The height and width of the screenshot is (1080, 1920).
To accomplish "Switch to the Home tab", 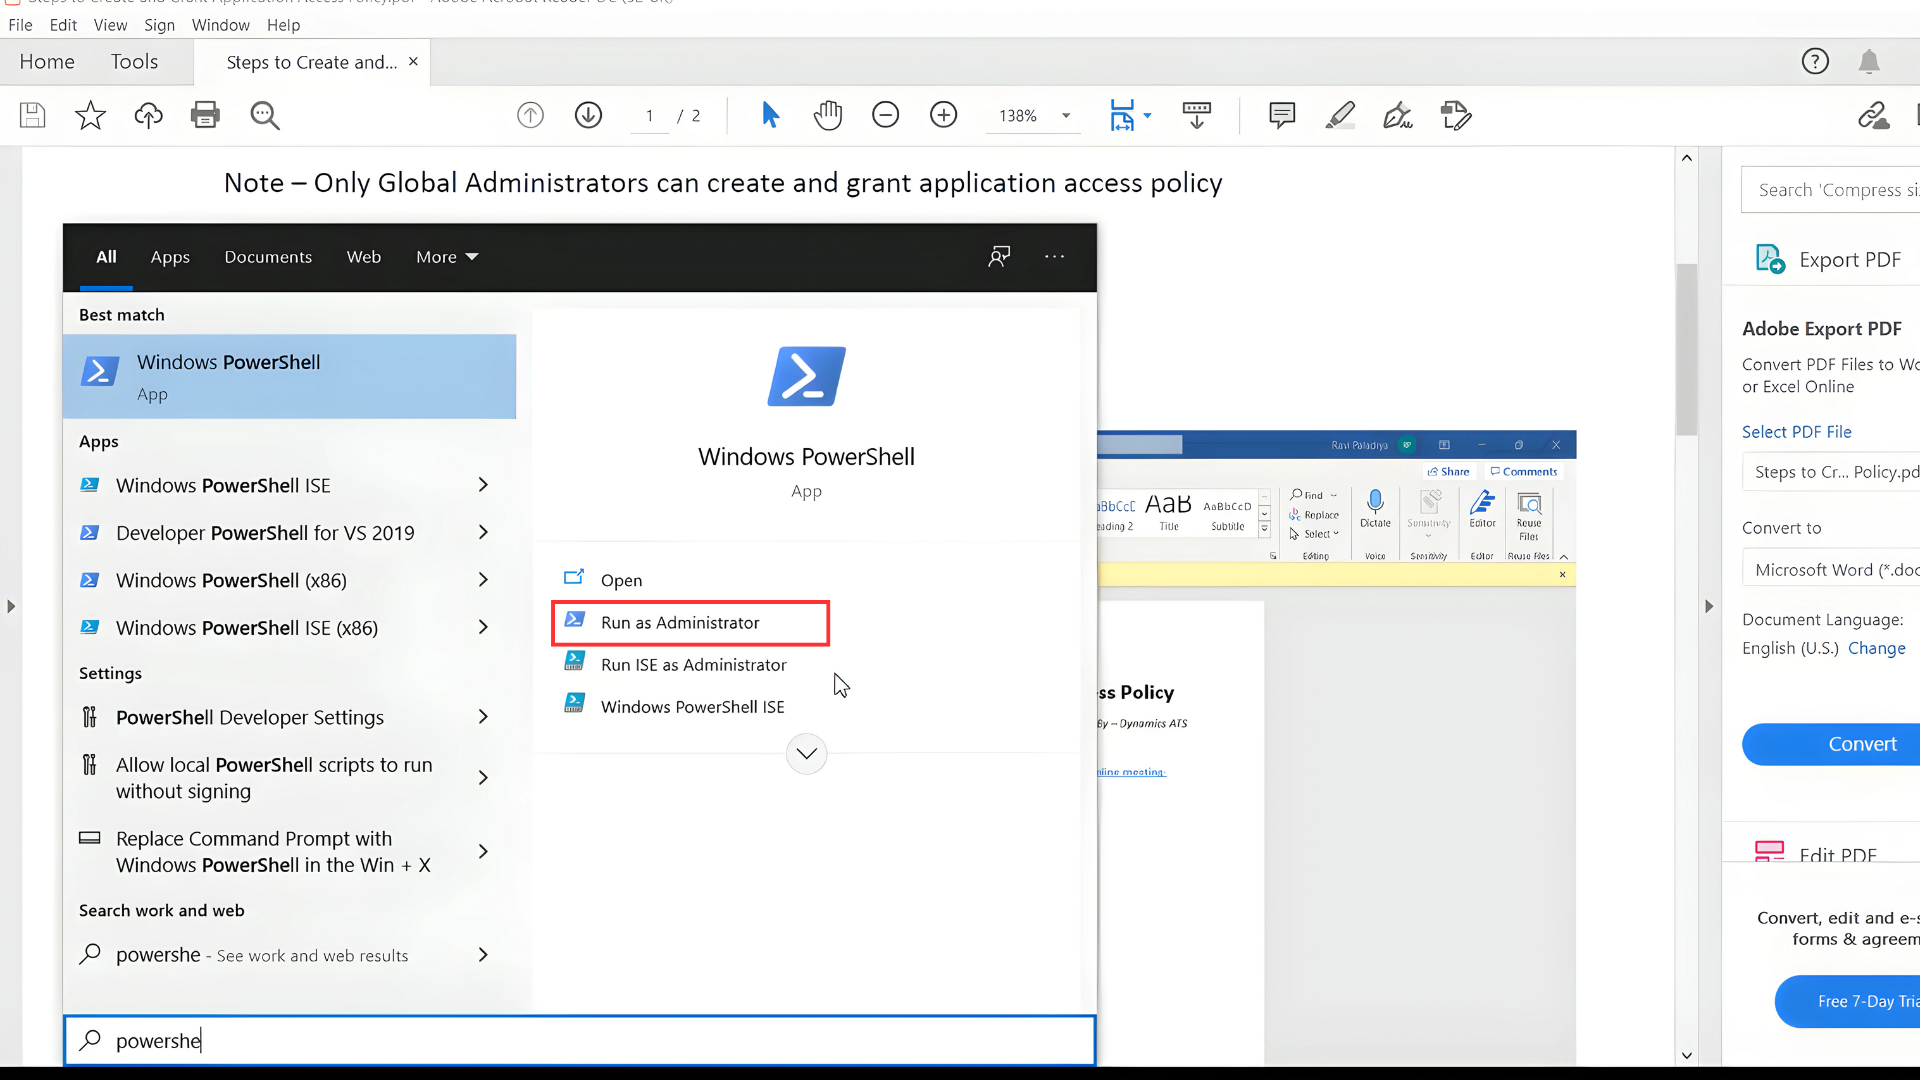I will click(x=47, y=62).
